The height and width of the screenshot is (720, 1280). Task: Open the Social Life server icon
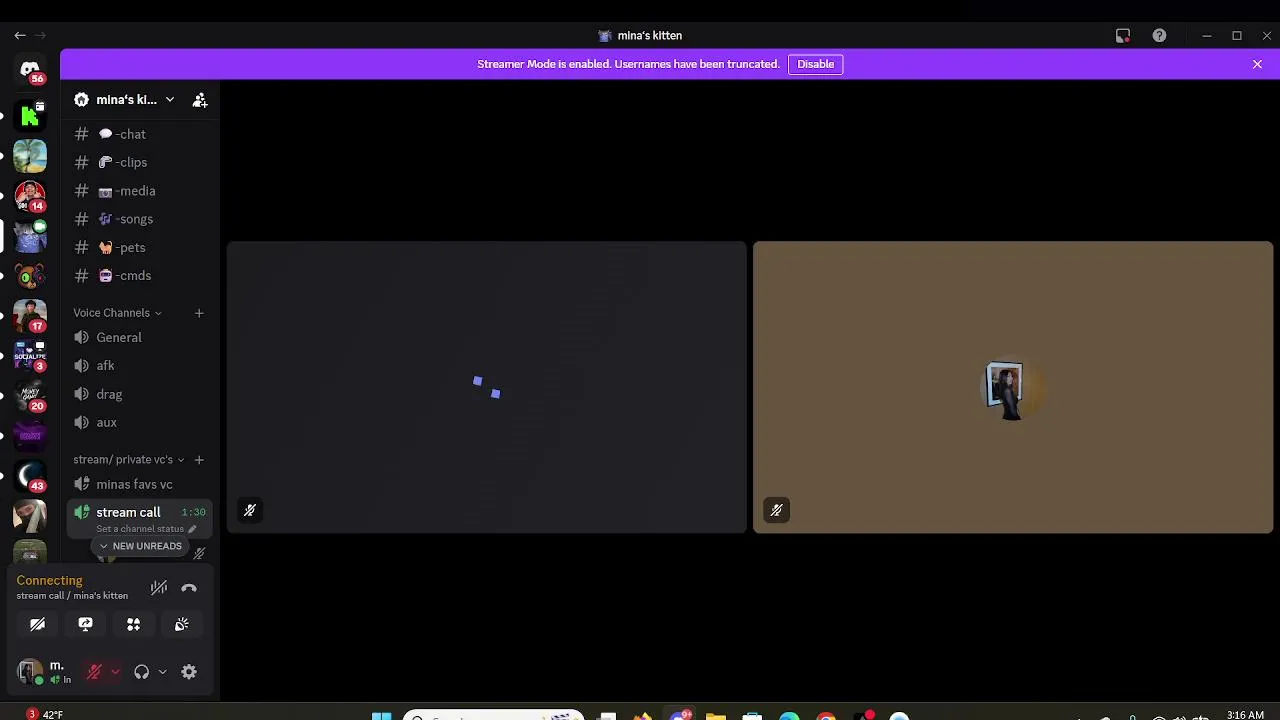30,356
